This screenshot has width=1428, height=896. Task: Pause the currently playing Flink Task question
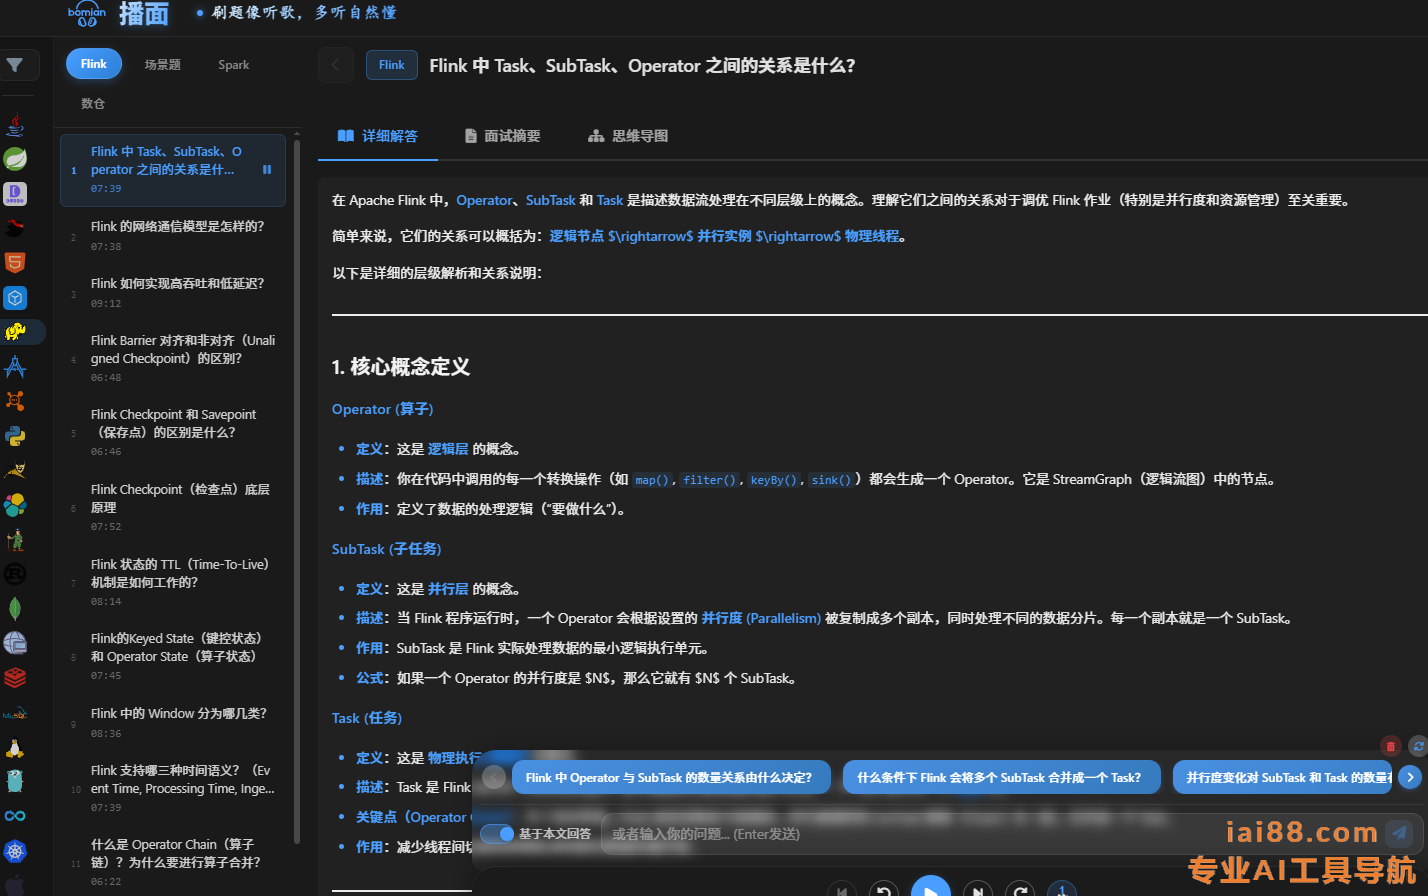267,170
